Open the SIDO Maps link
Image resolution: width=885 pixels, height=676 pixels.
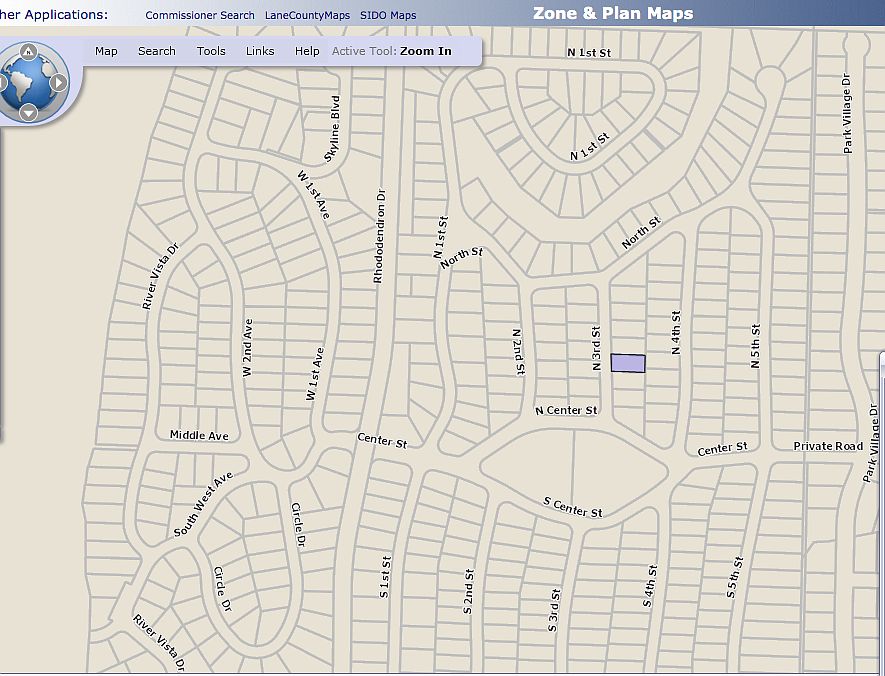(388, 15)
